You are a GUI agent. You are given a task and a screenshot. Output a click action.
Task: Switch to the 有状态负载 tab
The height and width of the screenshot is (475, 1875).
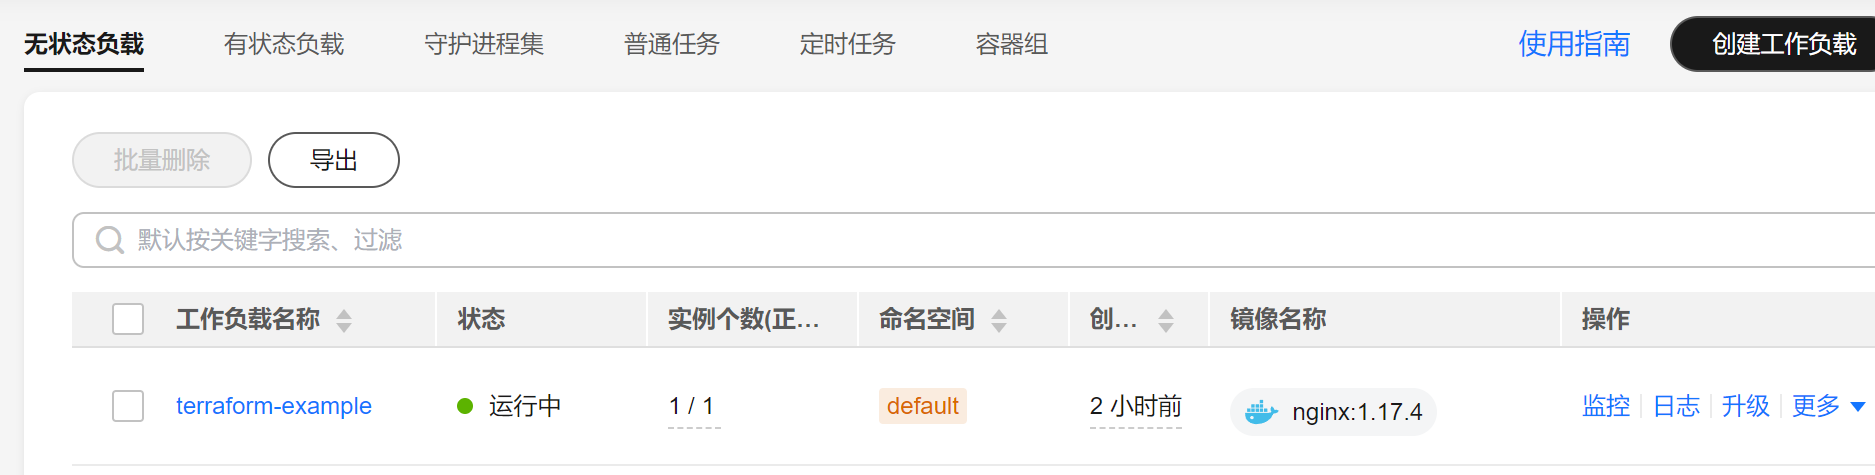(x=284, y=44)
